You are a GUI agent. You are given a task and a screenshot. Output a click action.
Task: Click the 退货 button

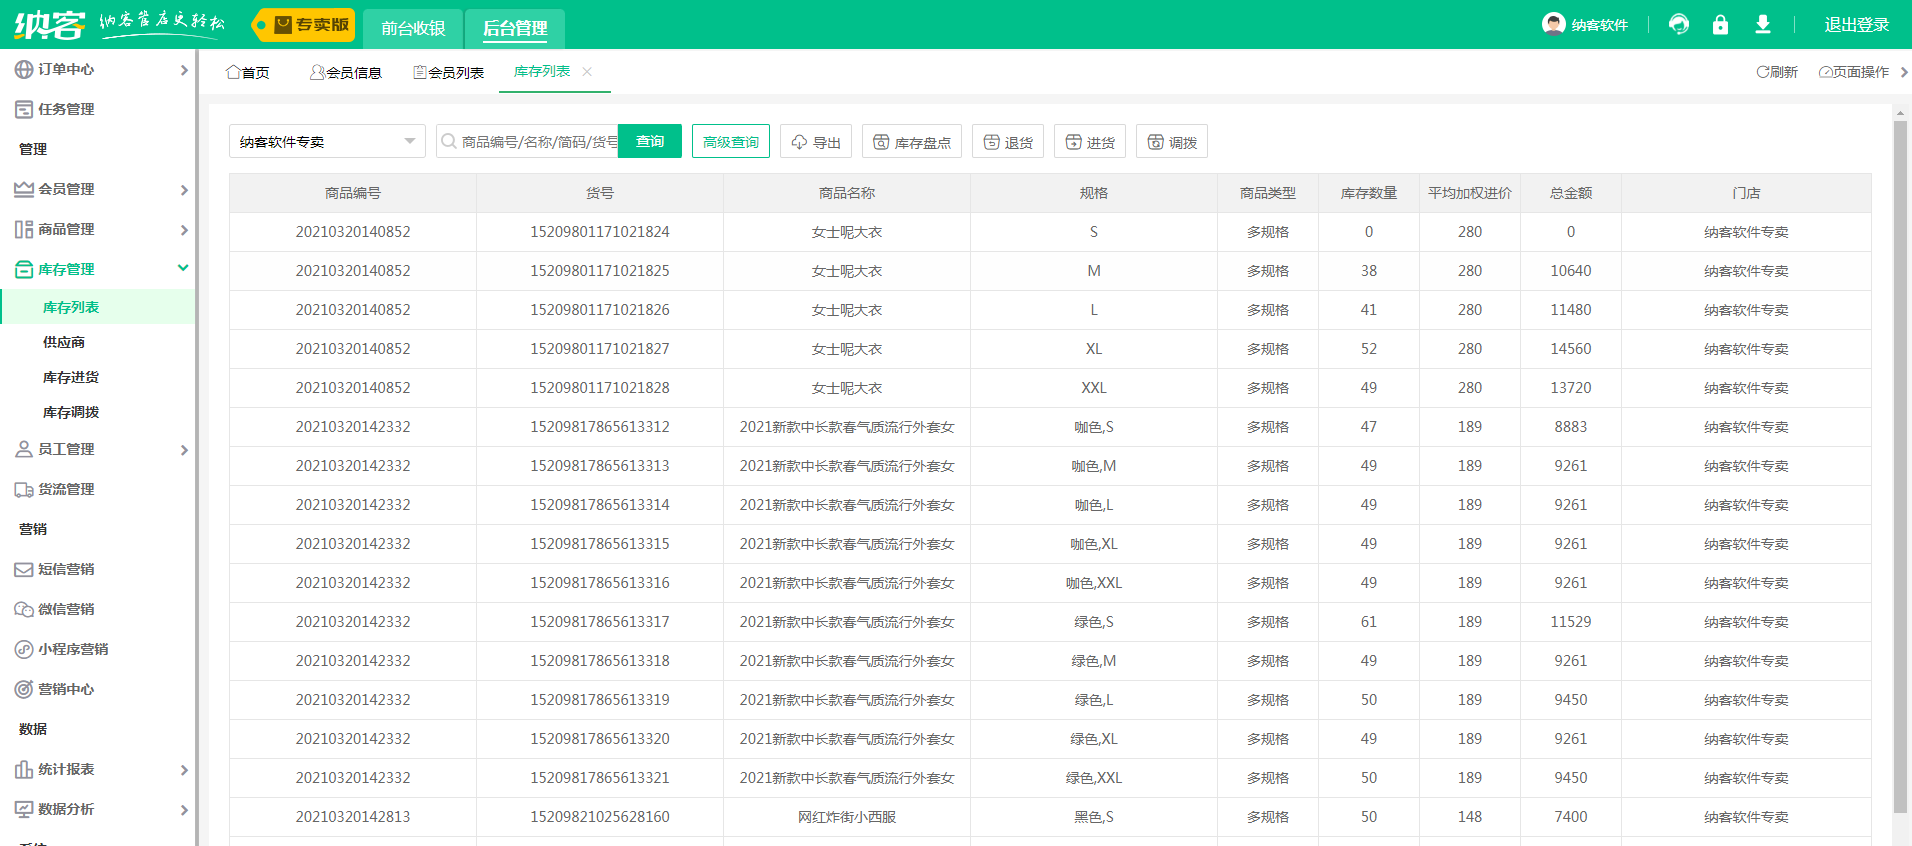1008,141
